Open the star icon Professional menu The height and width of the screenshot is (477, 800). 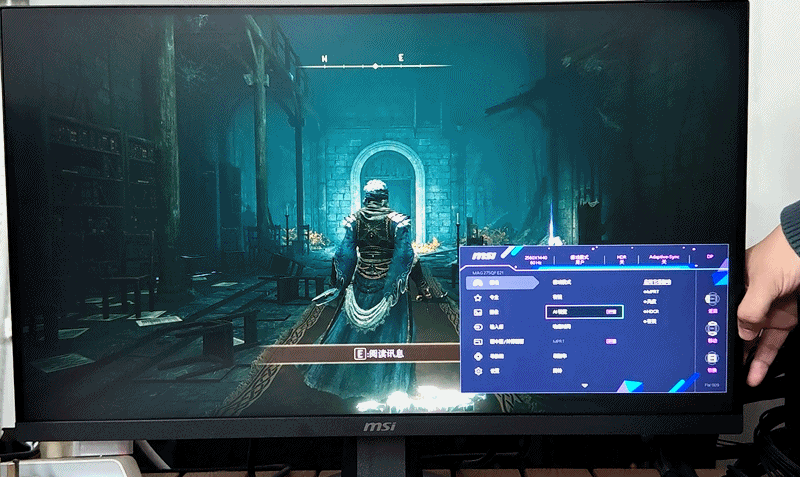(478, 297)
